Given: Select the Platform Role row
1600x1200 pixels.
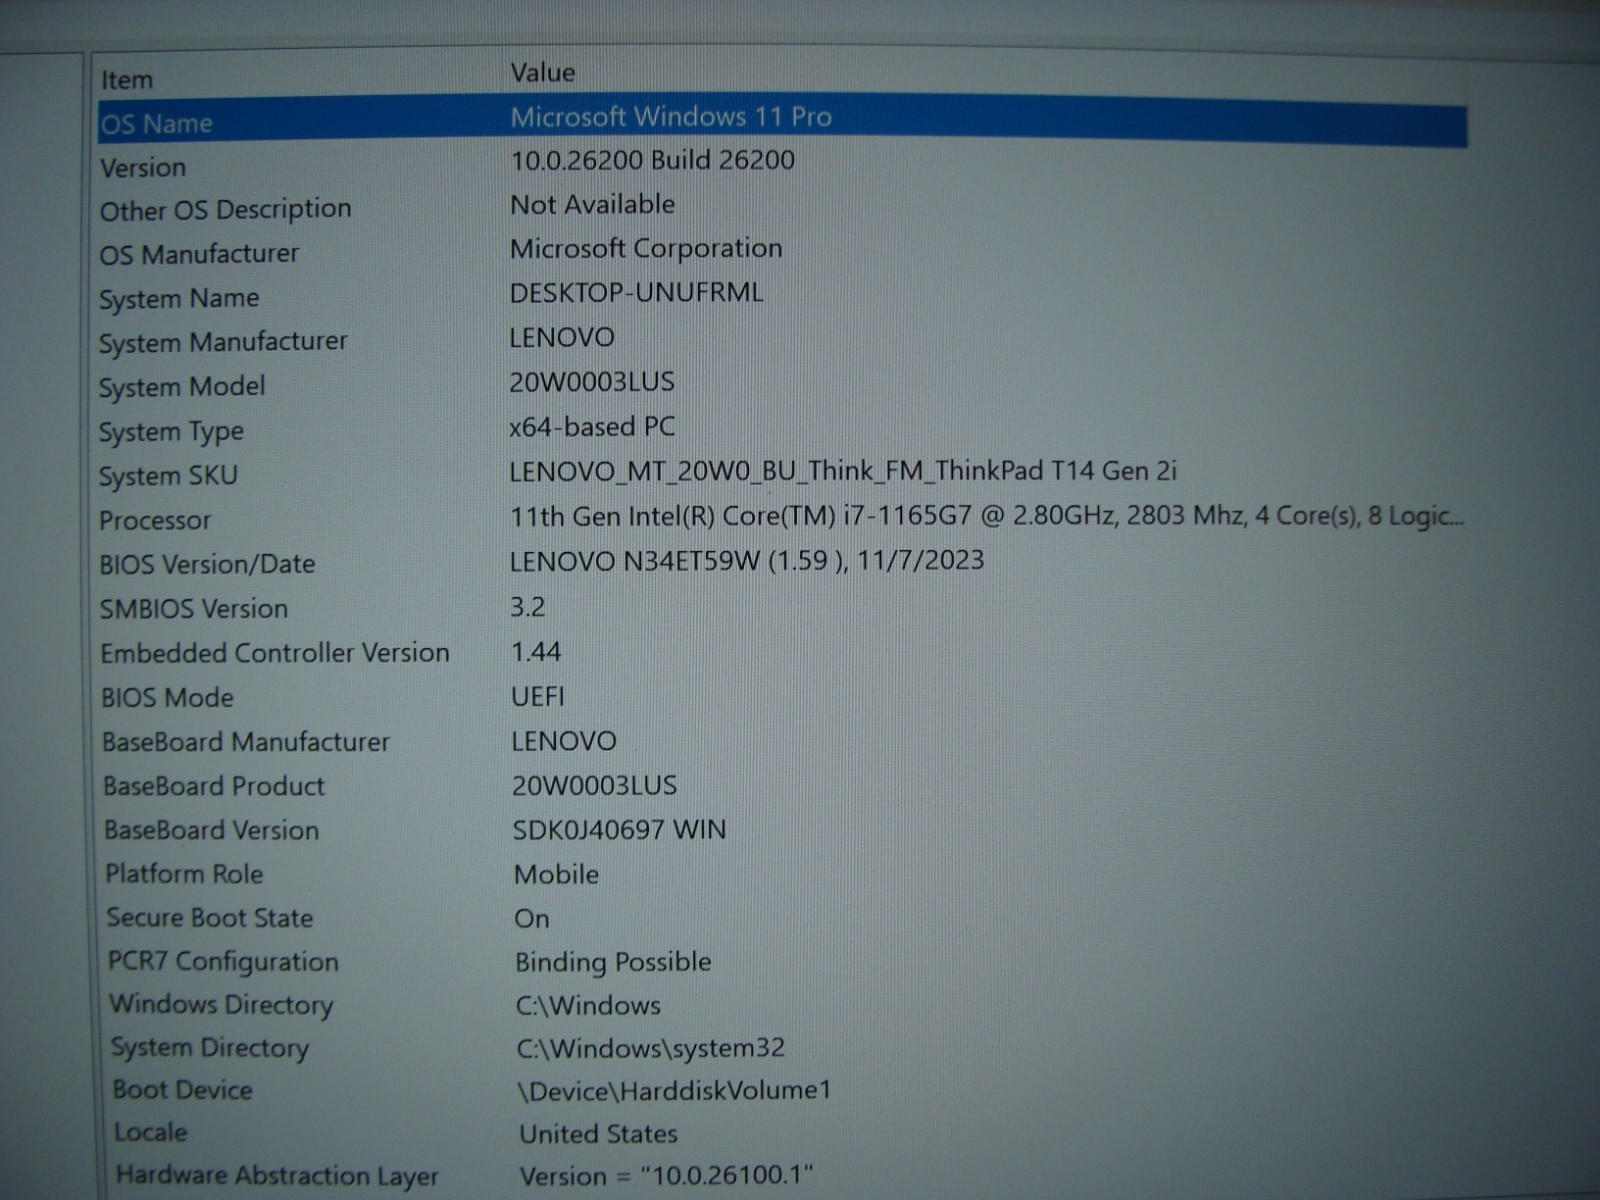Looking at the screenshot, I should click(184, 874).
